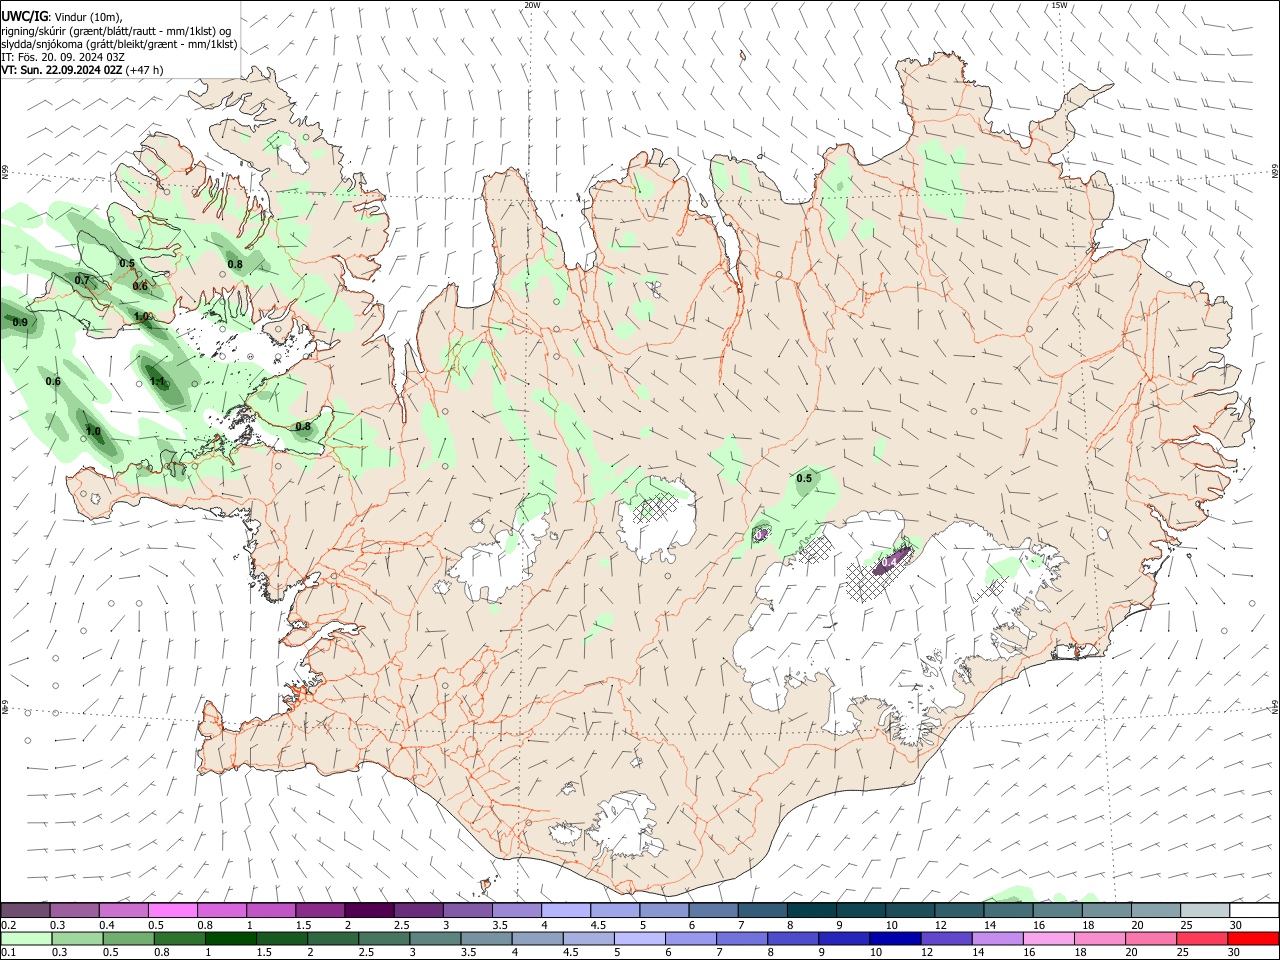Image resolution: width=1280 pixels, height=960 pixels.
Task: Pick the bright magenta 0.5 swatch in the upper legend row
Action: pyautogui.click(x=173, y=910)
